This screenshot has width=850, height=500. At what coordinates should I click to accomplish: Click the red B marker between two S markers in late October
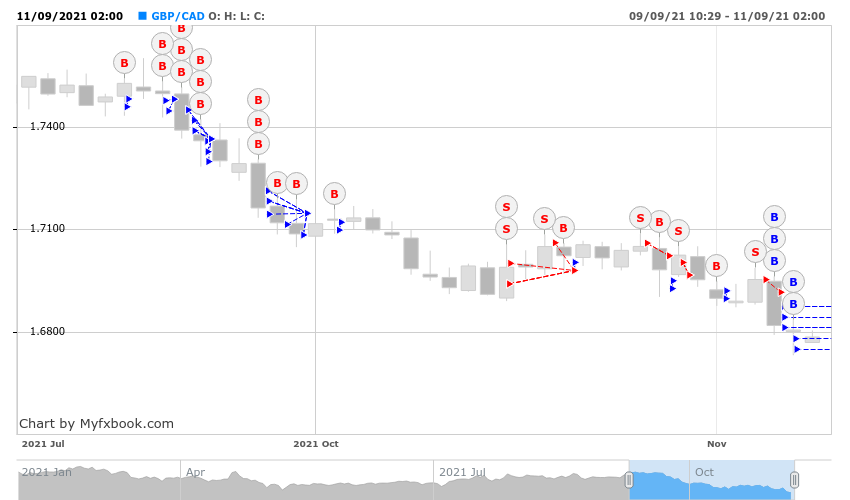[659, 222]
